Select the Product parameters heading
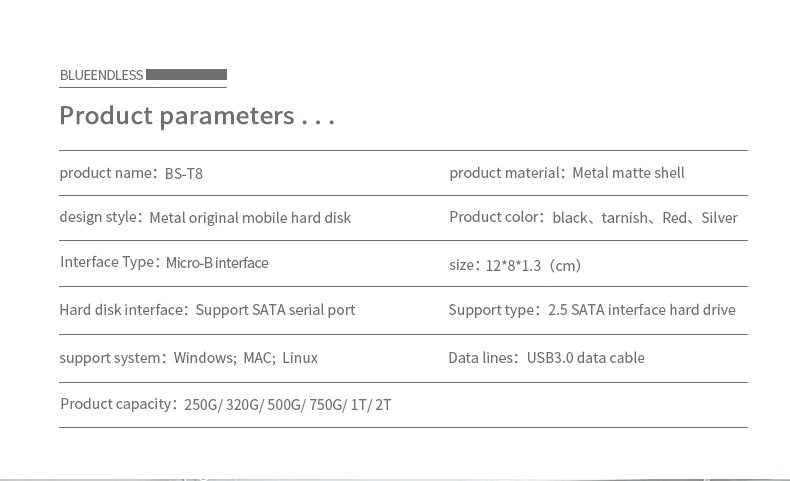Image resolution: width=790 pixels, height=481 pixels. click(196, 116)
